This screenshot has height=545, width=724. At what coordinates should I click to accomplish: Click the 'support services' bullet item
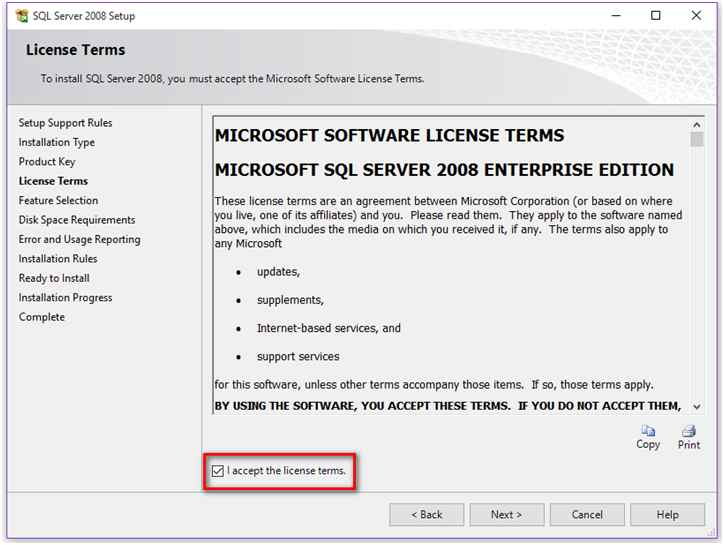(298, 357)
